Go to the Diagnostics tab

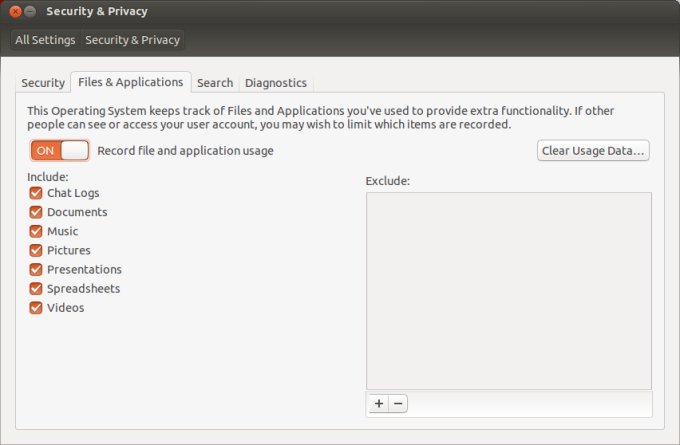click(x=276, y=83)
